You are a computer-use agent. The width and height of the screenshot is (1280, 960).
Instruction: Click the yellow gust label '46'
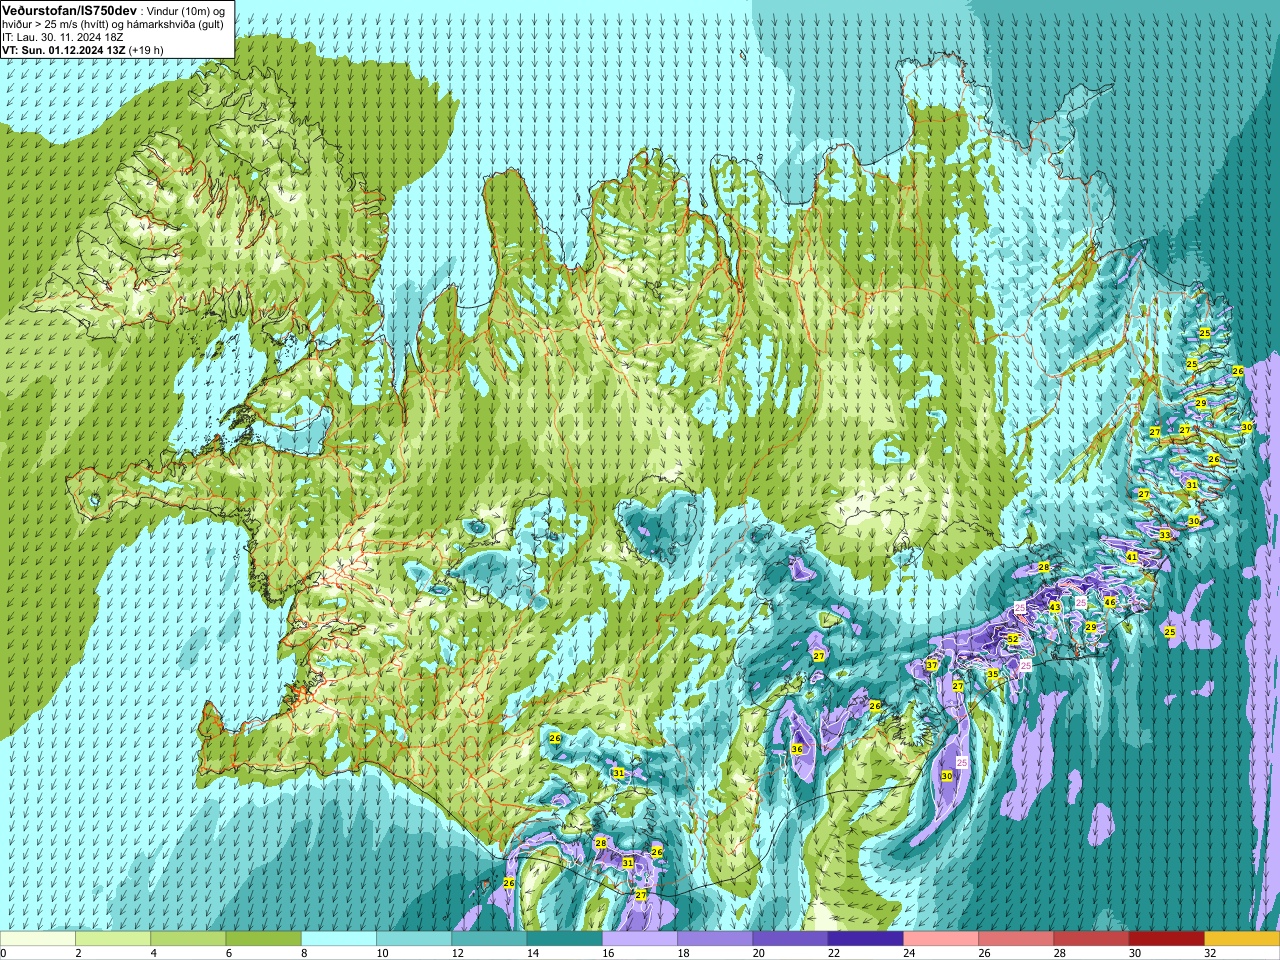pos(1109,603)
